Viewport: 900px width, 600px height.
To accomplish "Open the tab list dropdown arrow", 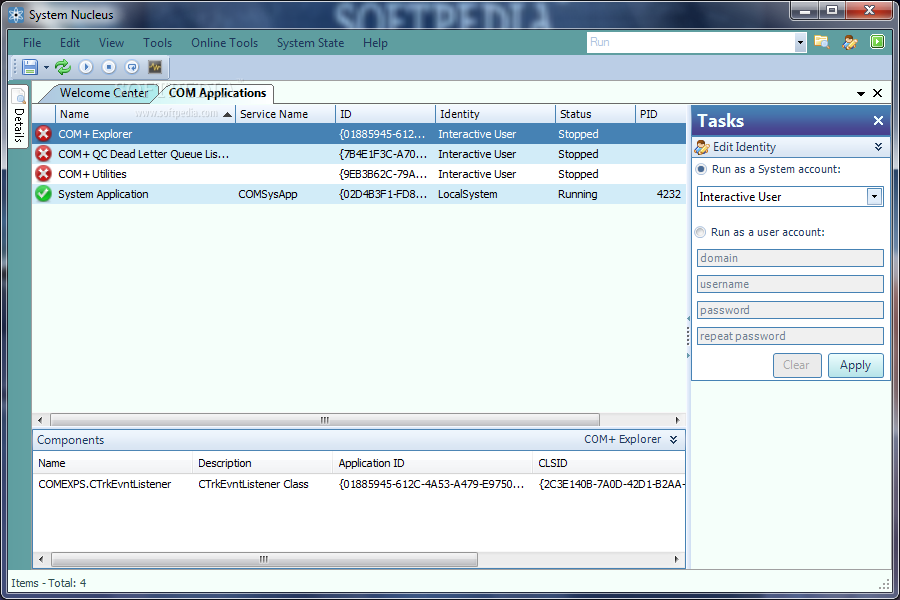I will coord(861,94).
